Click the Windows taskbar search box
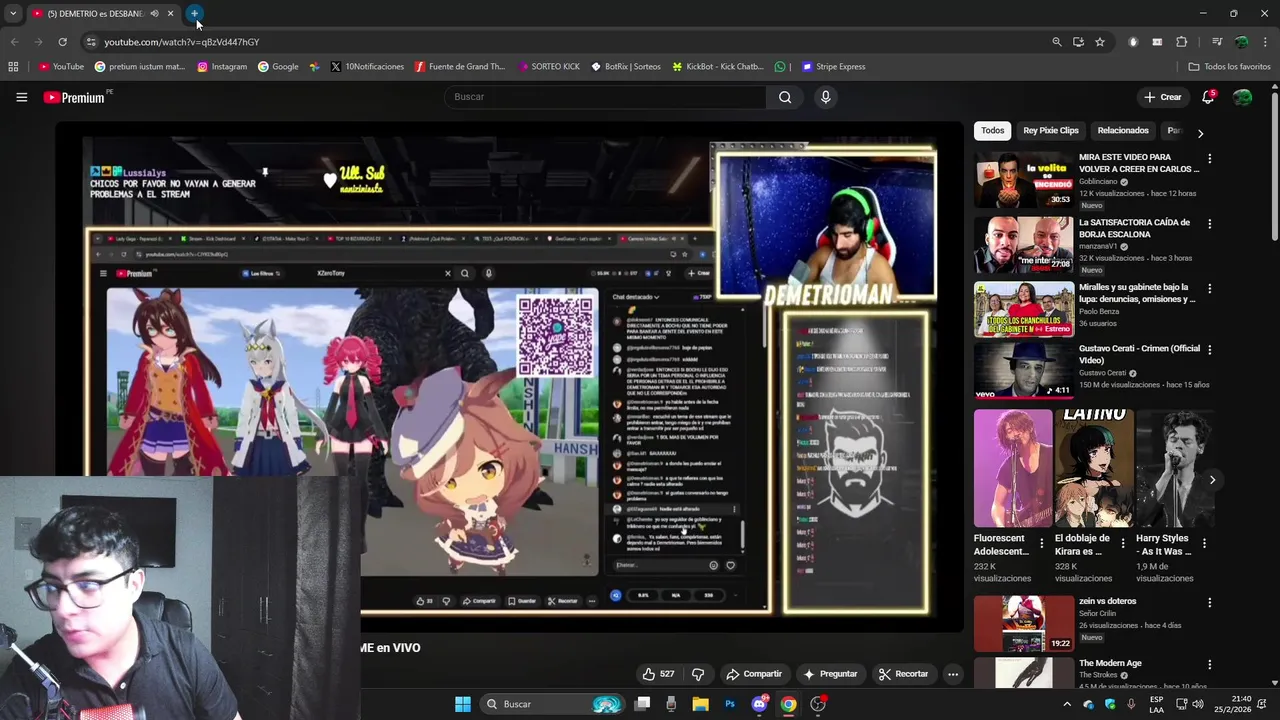Image resolution: width=1280 pixels, height=720 pixels. pos(550,704)
